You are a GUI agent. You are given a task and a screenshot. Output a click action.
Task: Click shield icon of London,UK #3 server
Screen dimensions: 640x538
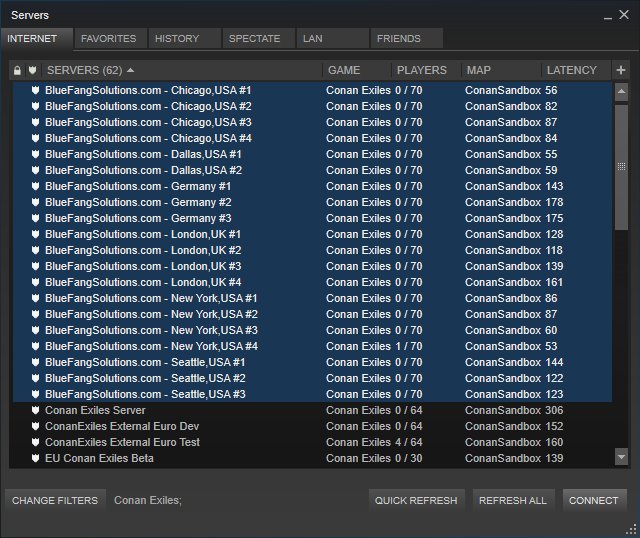[36, 266]
